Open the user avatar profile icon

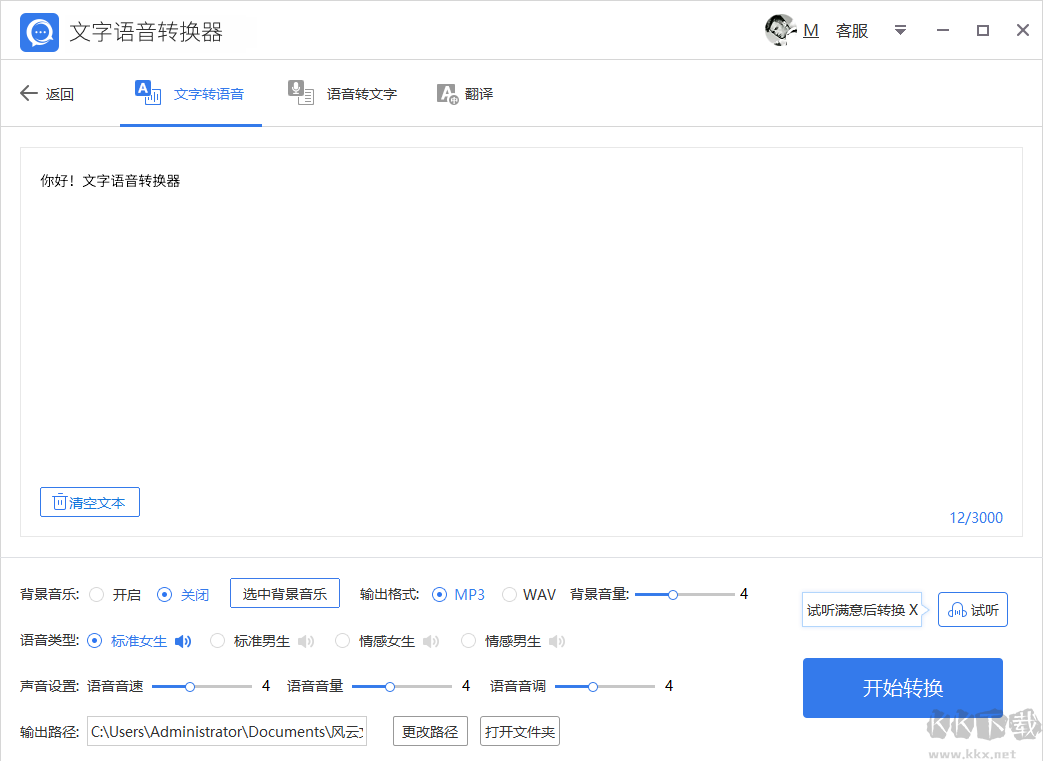(780, 30)
